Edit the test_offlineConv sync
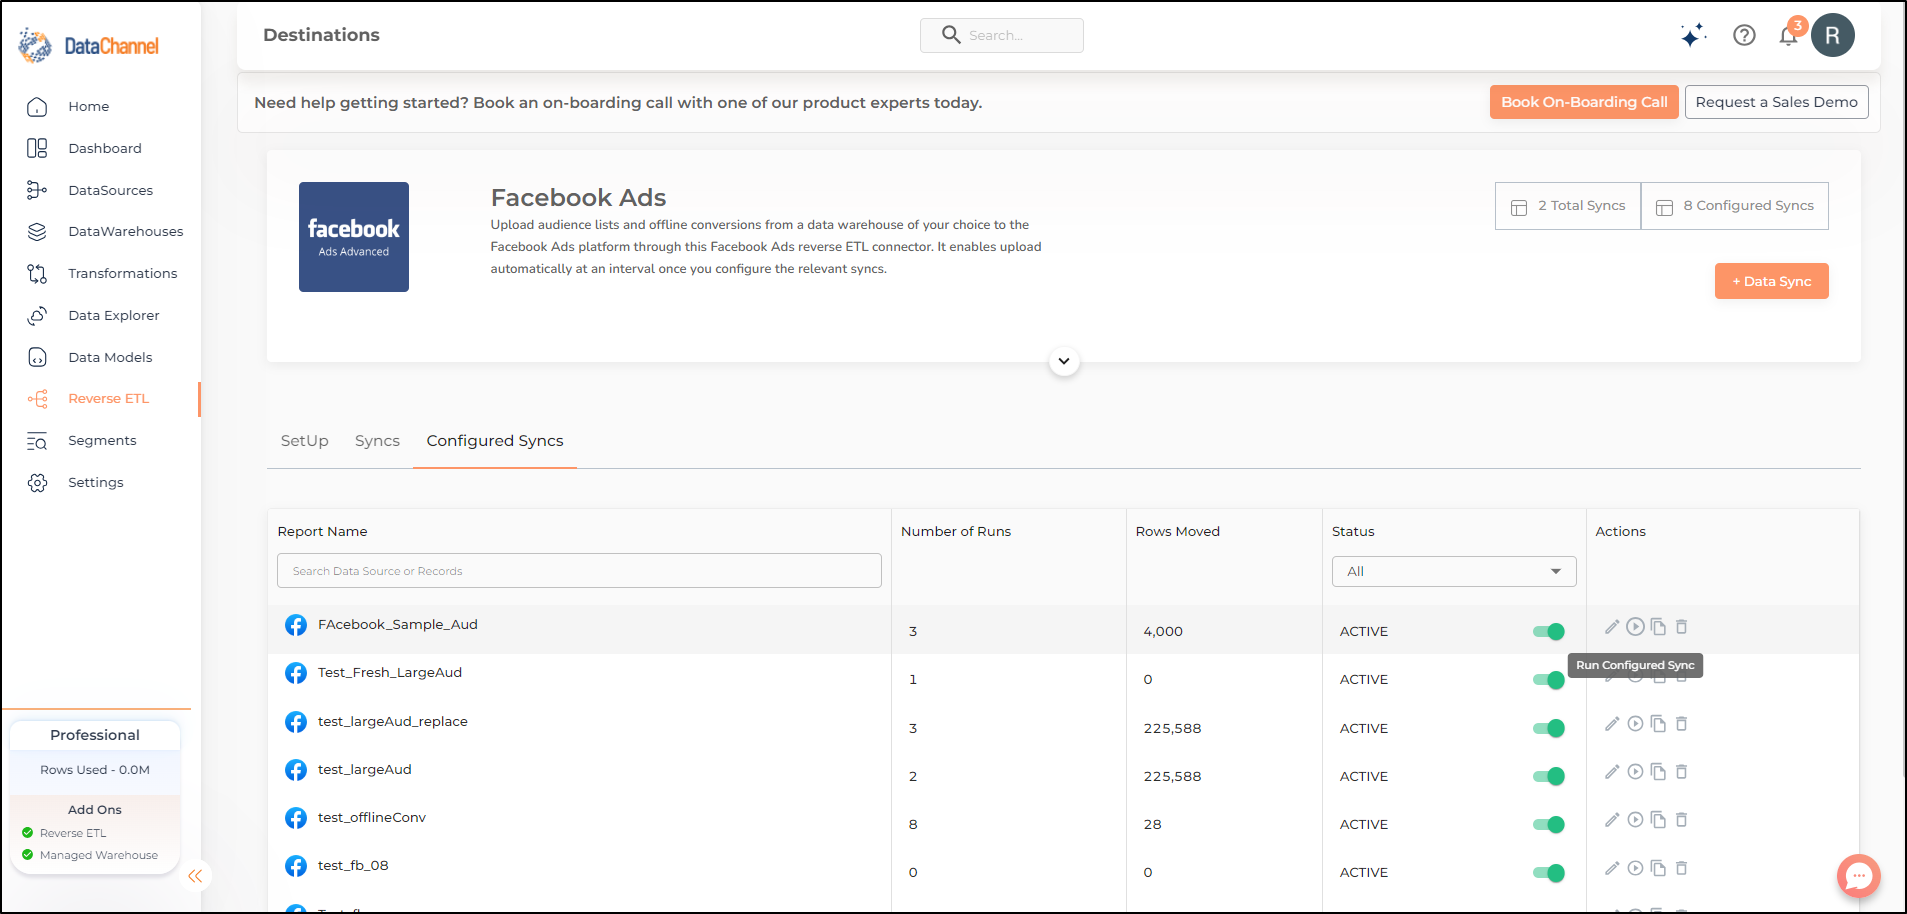This screenshot has height=914, width=1907. click(1611, 820)
